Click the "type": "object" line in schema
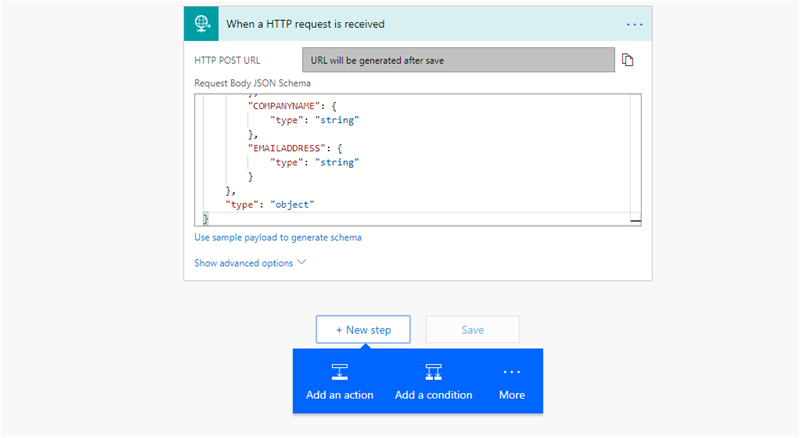 coord(270,204)
